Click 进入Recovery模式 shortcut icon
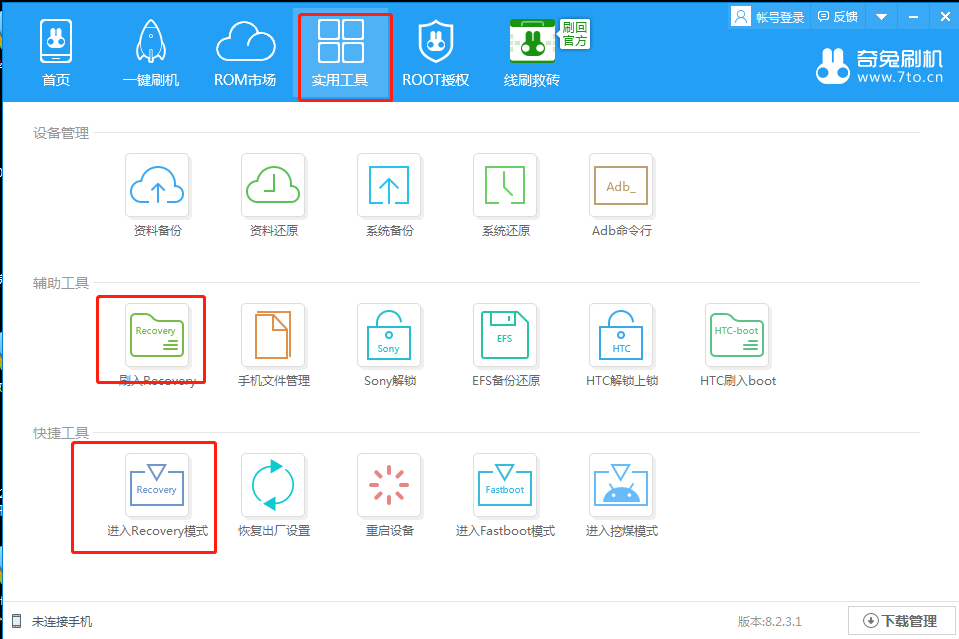 point(157,485)
